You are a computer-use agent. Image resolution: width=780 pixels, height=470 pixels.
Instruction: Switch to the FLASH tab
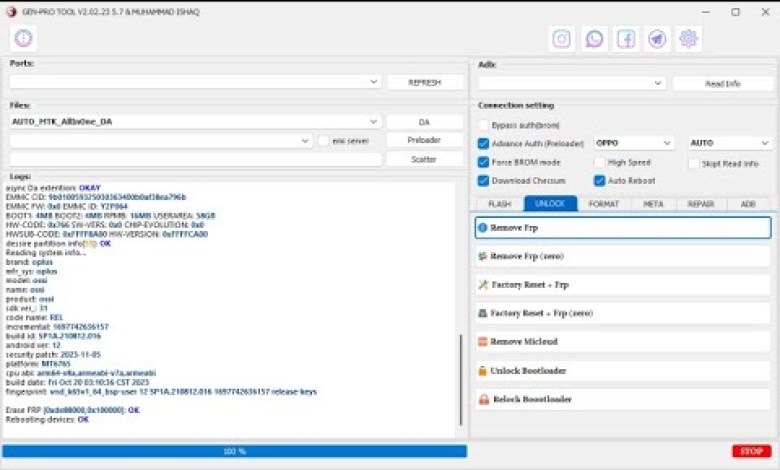point(499,203)
